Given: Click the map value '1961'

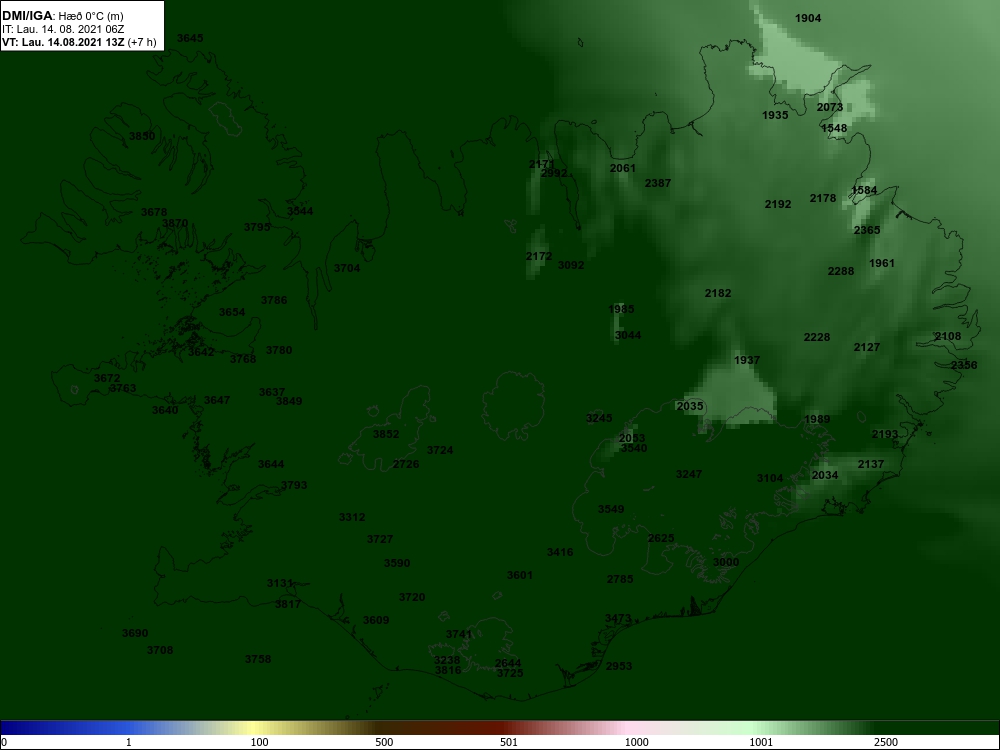Looking at the screenshot, I should [x=882, y=263].
